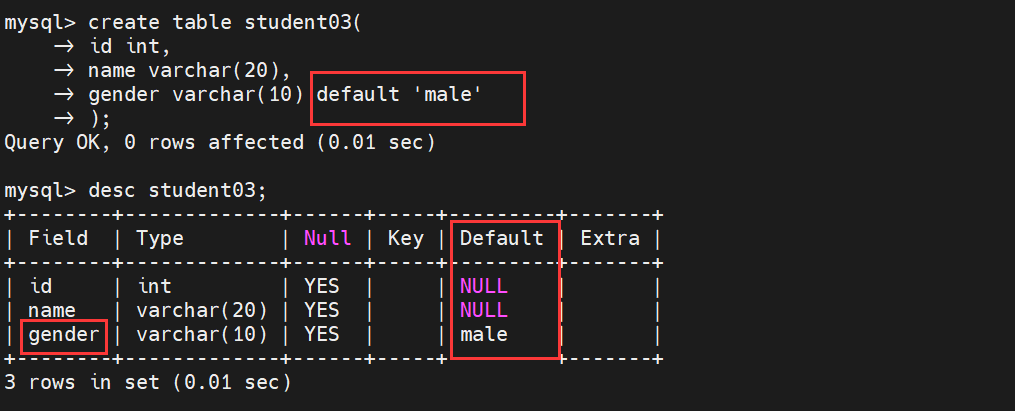This screenshot has width=1015, height=411.
Task: Click the magenta Null column header
Action: coord(328,238)
